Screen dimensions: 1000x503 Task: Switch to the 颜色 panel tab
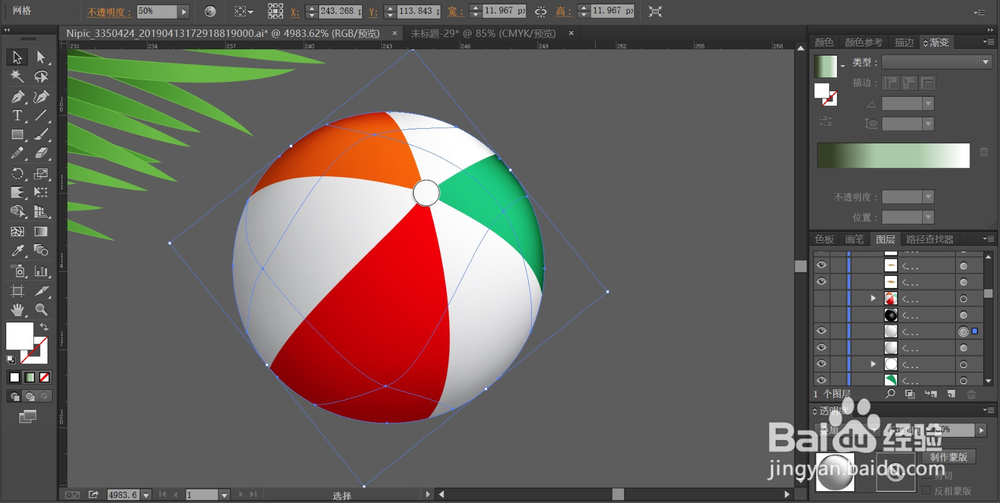[824, 42]
